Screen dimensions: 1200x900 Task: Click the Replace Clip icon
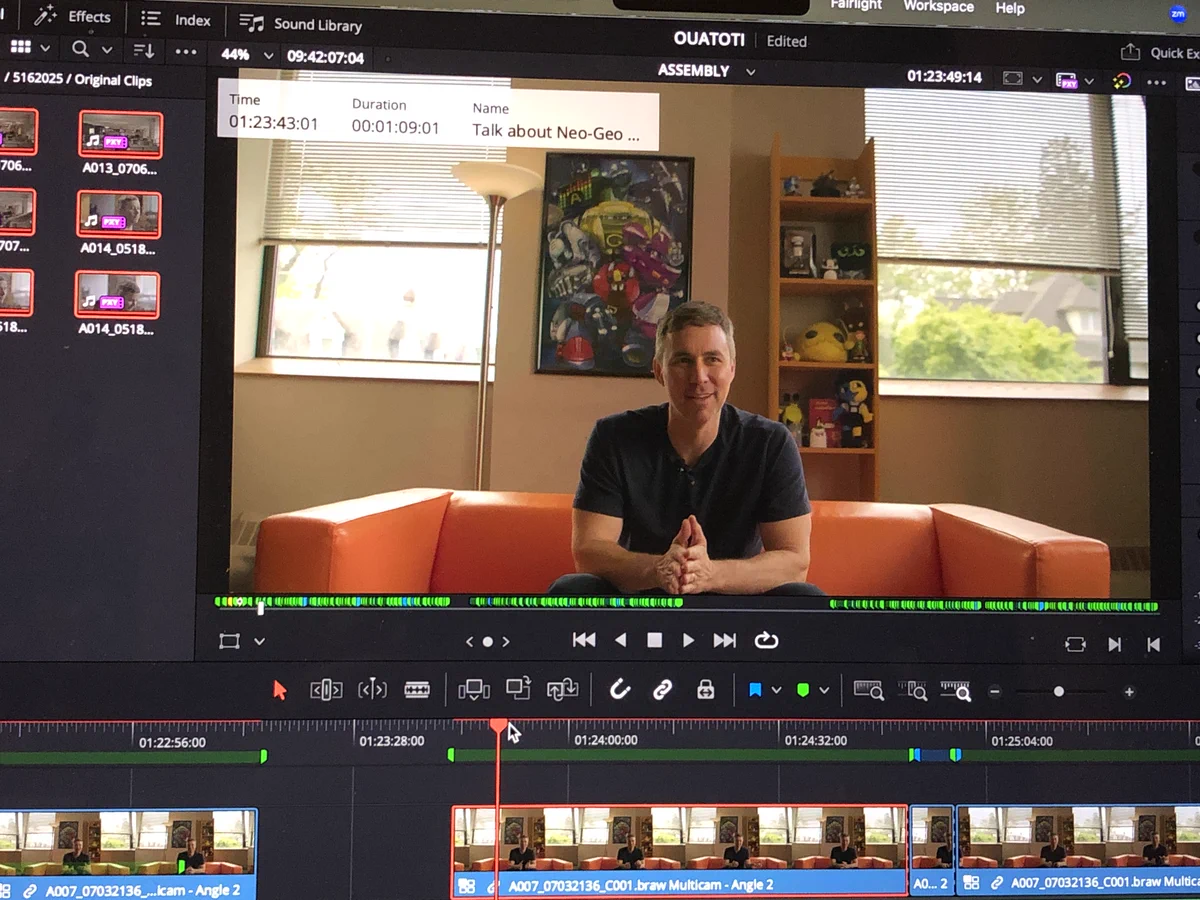coord(563,689)
